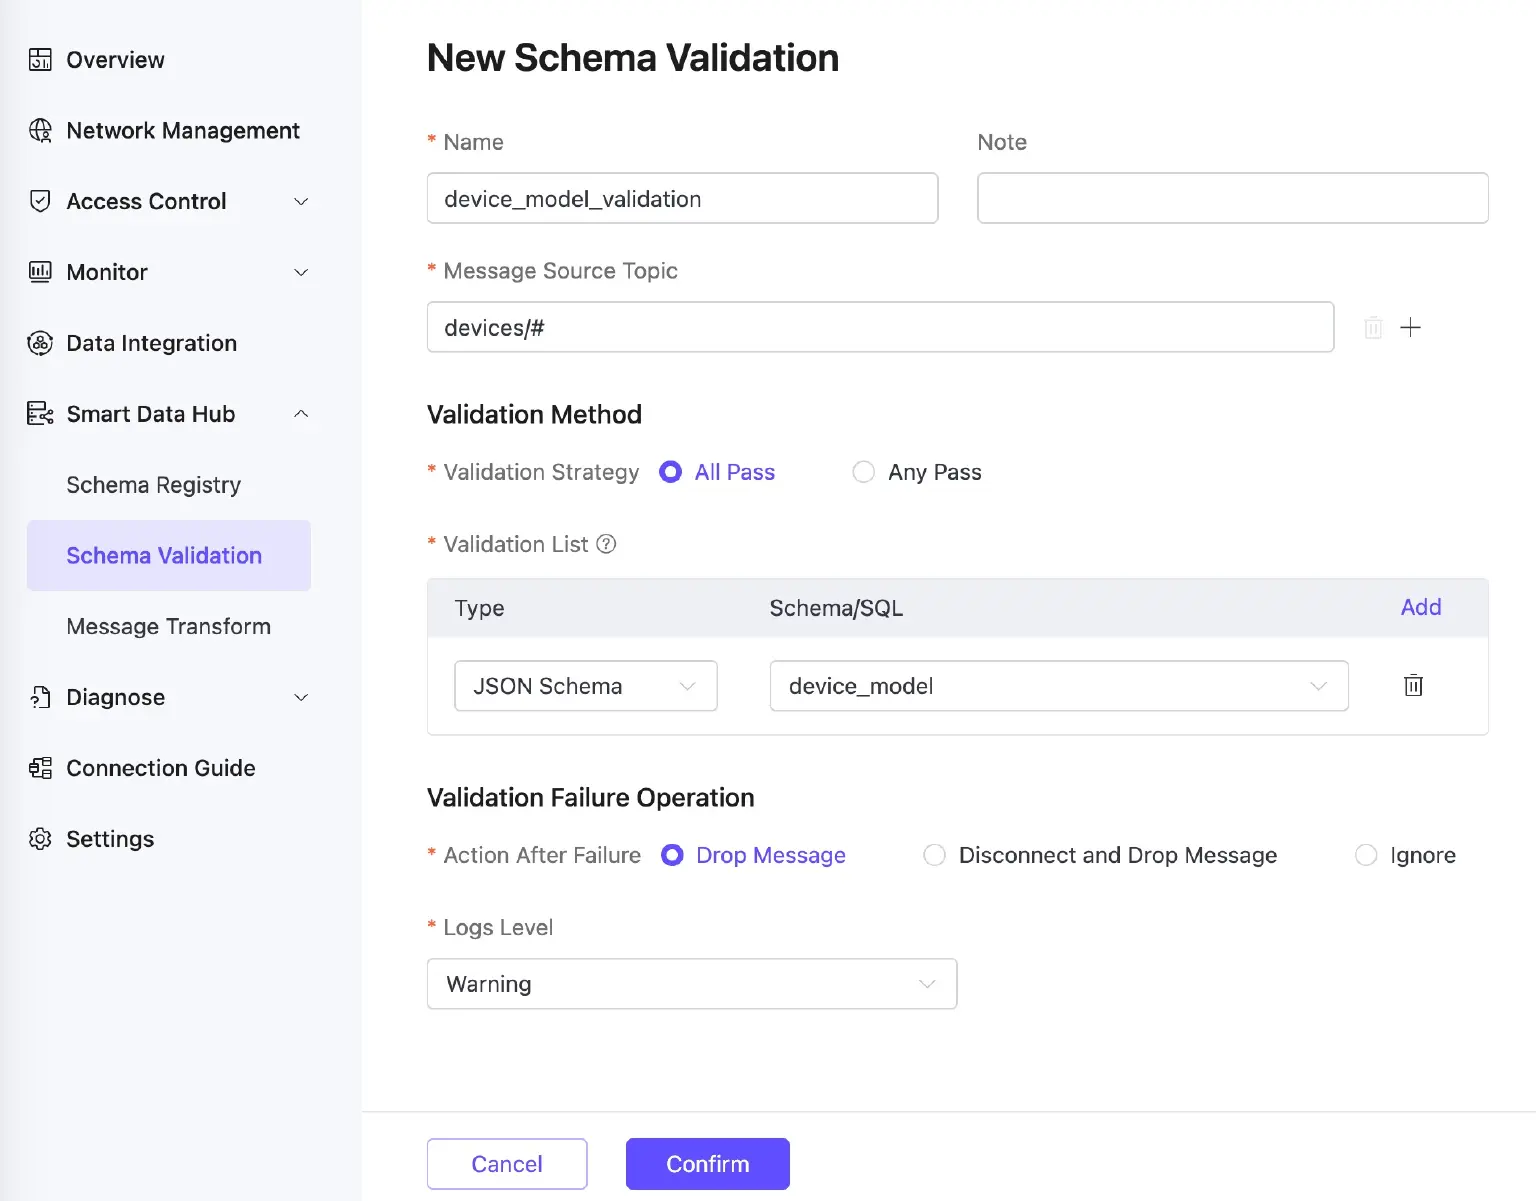
Task: Go to the Message Transform section
Action: 168,626
